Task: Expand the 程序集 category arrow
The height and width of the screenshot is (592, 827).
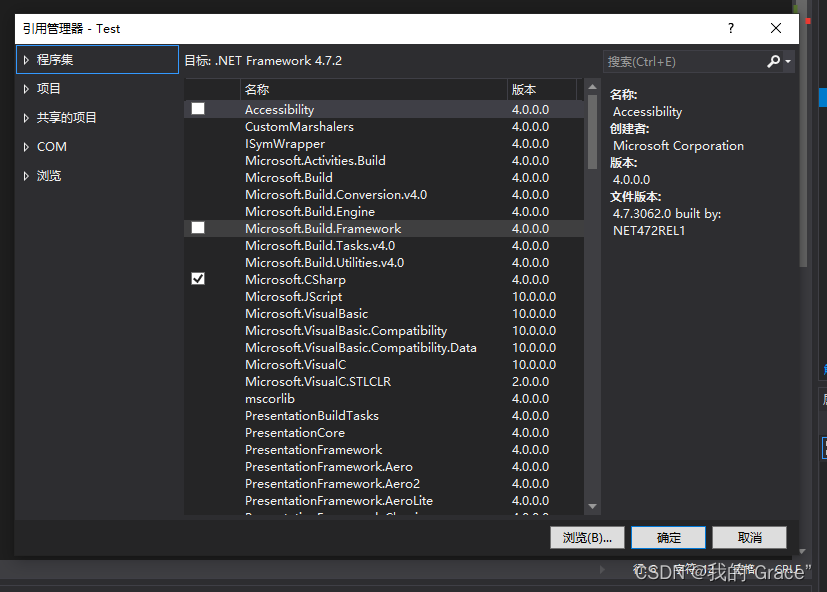Action: 26,60
